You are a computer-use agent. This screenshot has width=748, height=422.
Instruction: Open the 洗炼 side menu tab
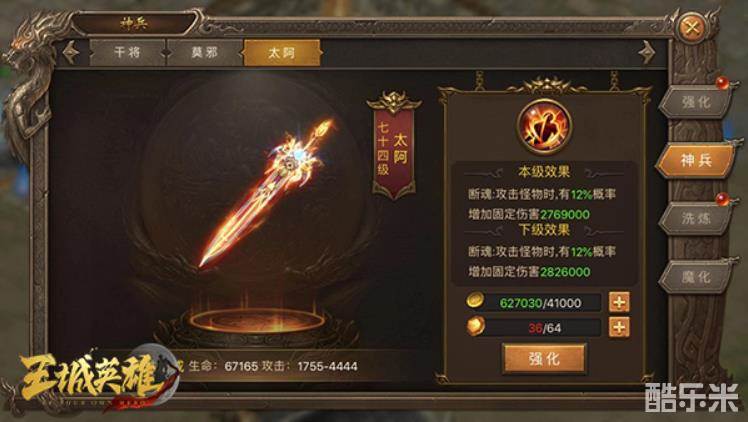[x=696, y=219]
